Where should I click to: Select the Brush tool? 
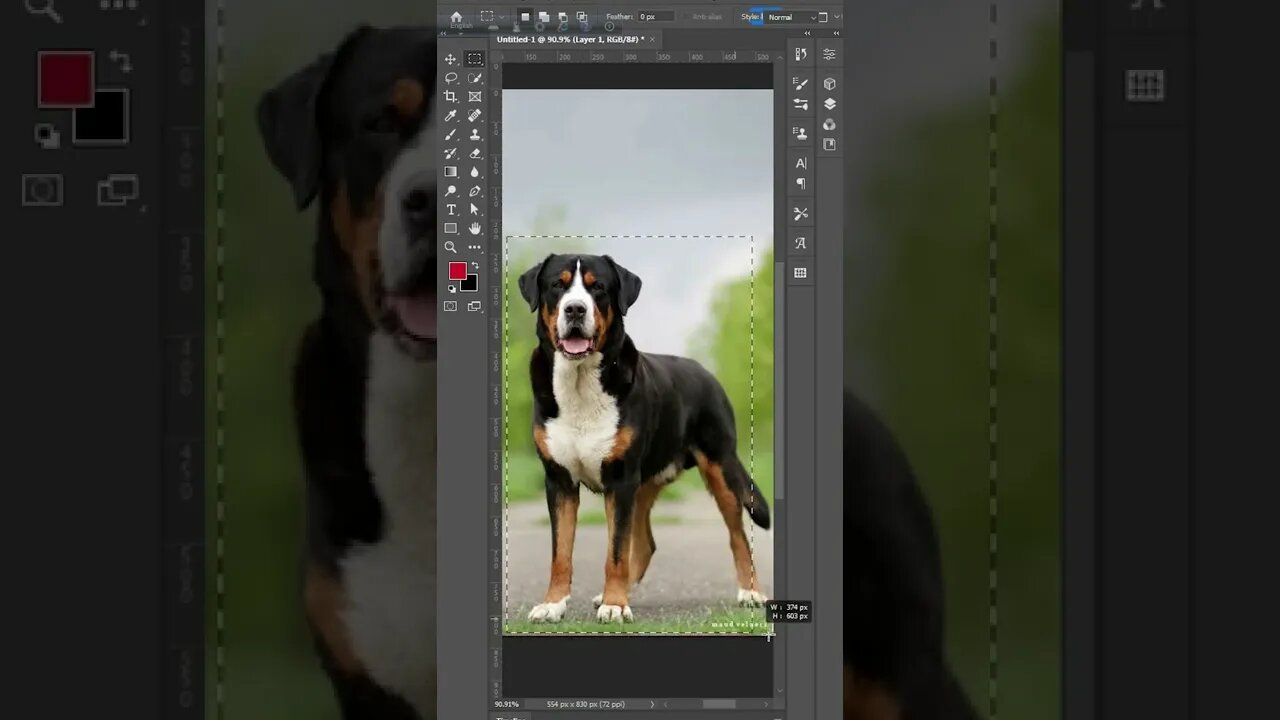451,135
